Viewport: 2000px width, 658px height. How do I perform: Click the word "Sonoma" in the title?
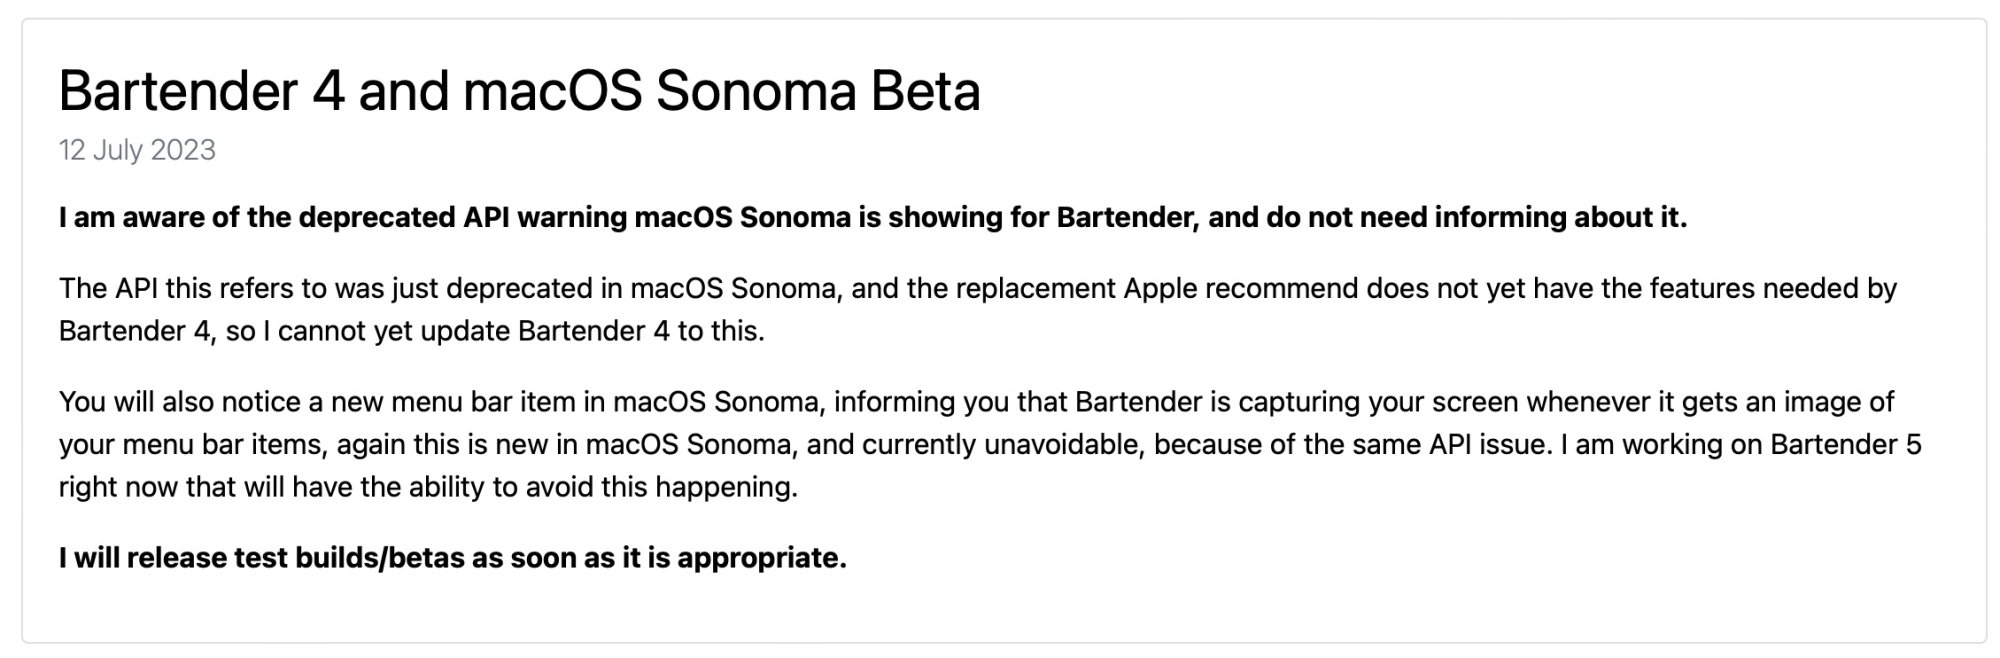point(756,91)
